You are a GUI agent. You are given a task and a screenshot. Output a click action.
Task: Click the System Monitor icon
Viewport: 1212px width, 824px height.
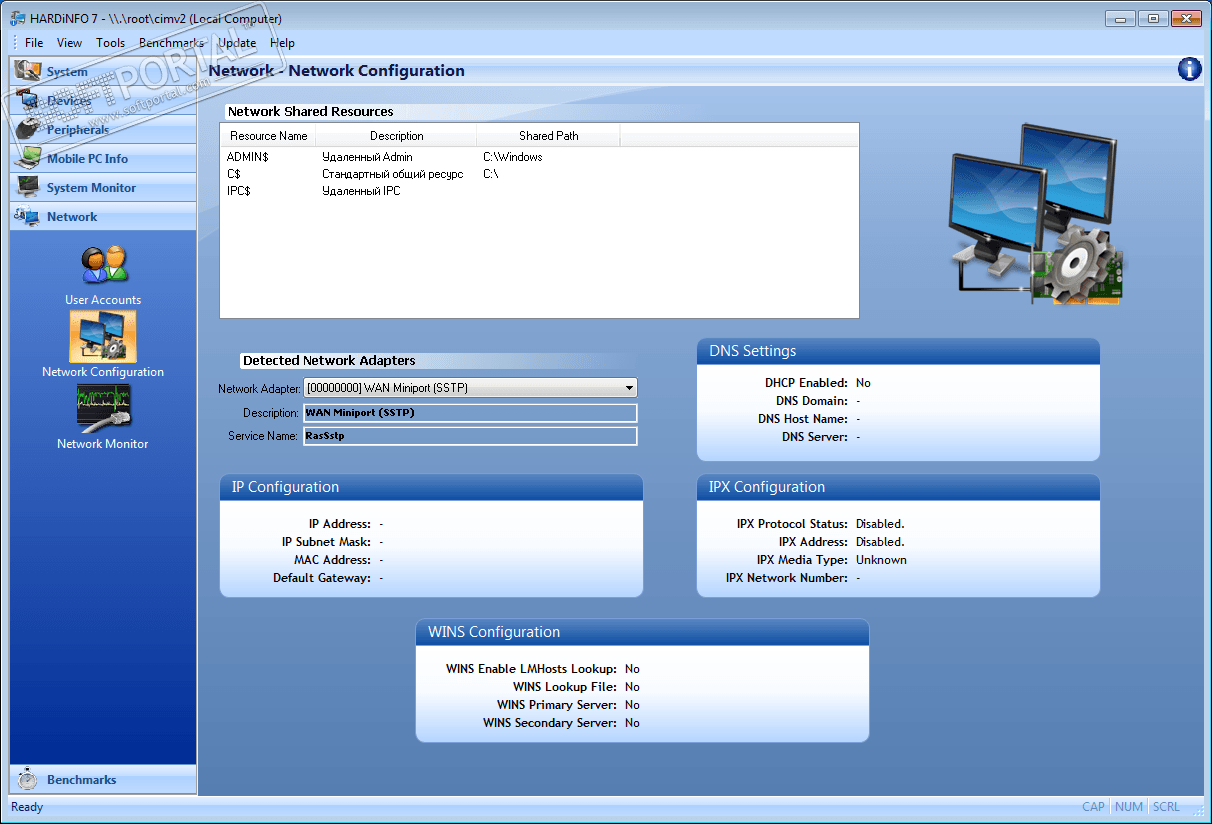click(28, 188)
